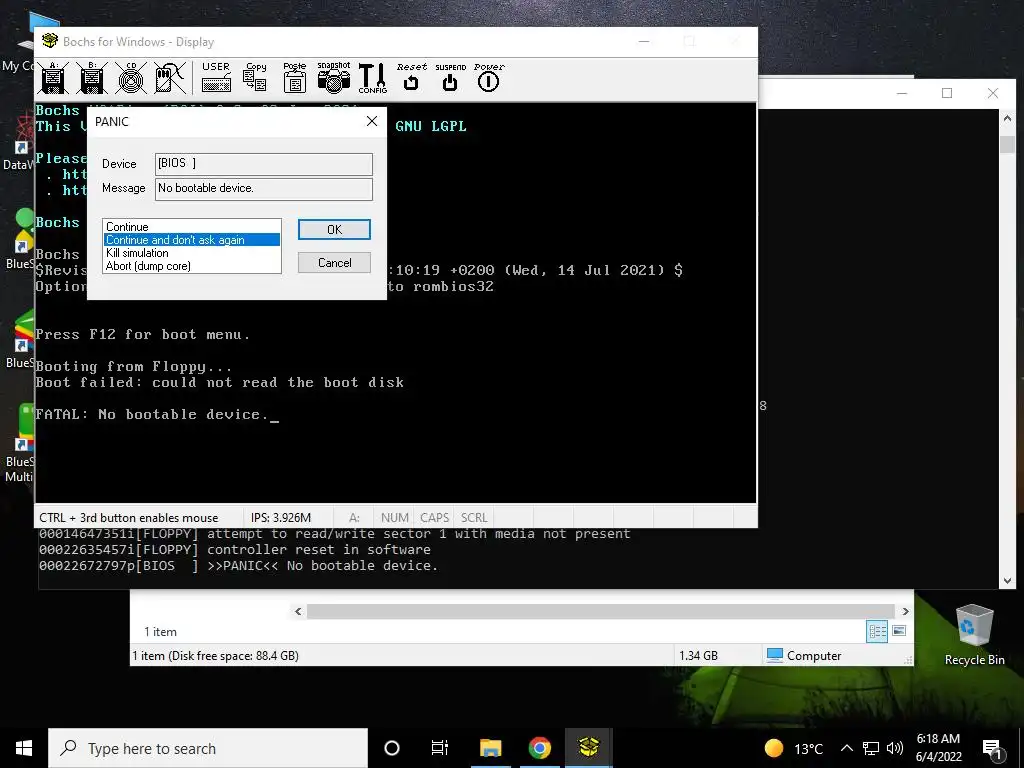Select 'Abort (dump core)' option
Viewport: 1024px width, 768px height.
pyautogui.click(x=192, y=266)
